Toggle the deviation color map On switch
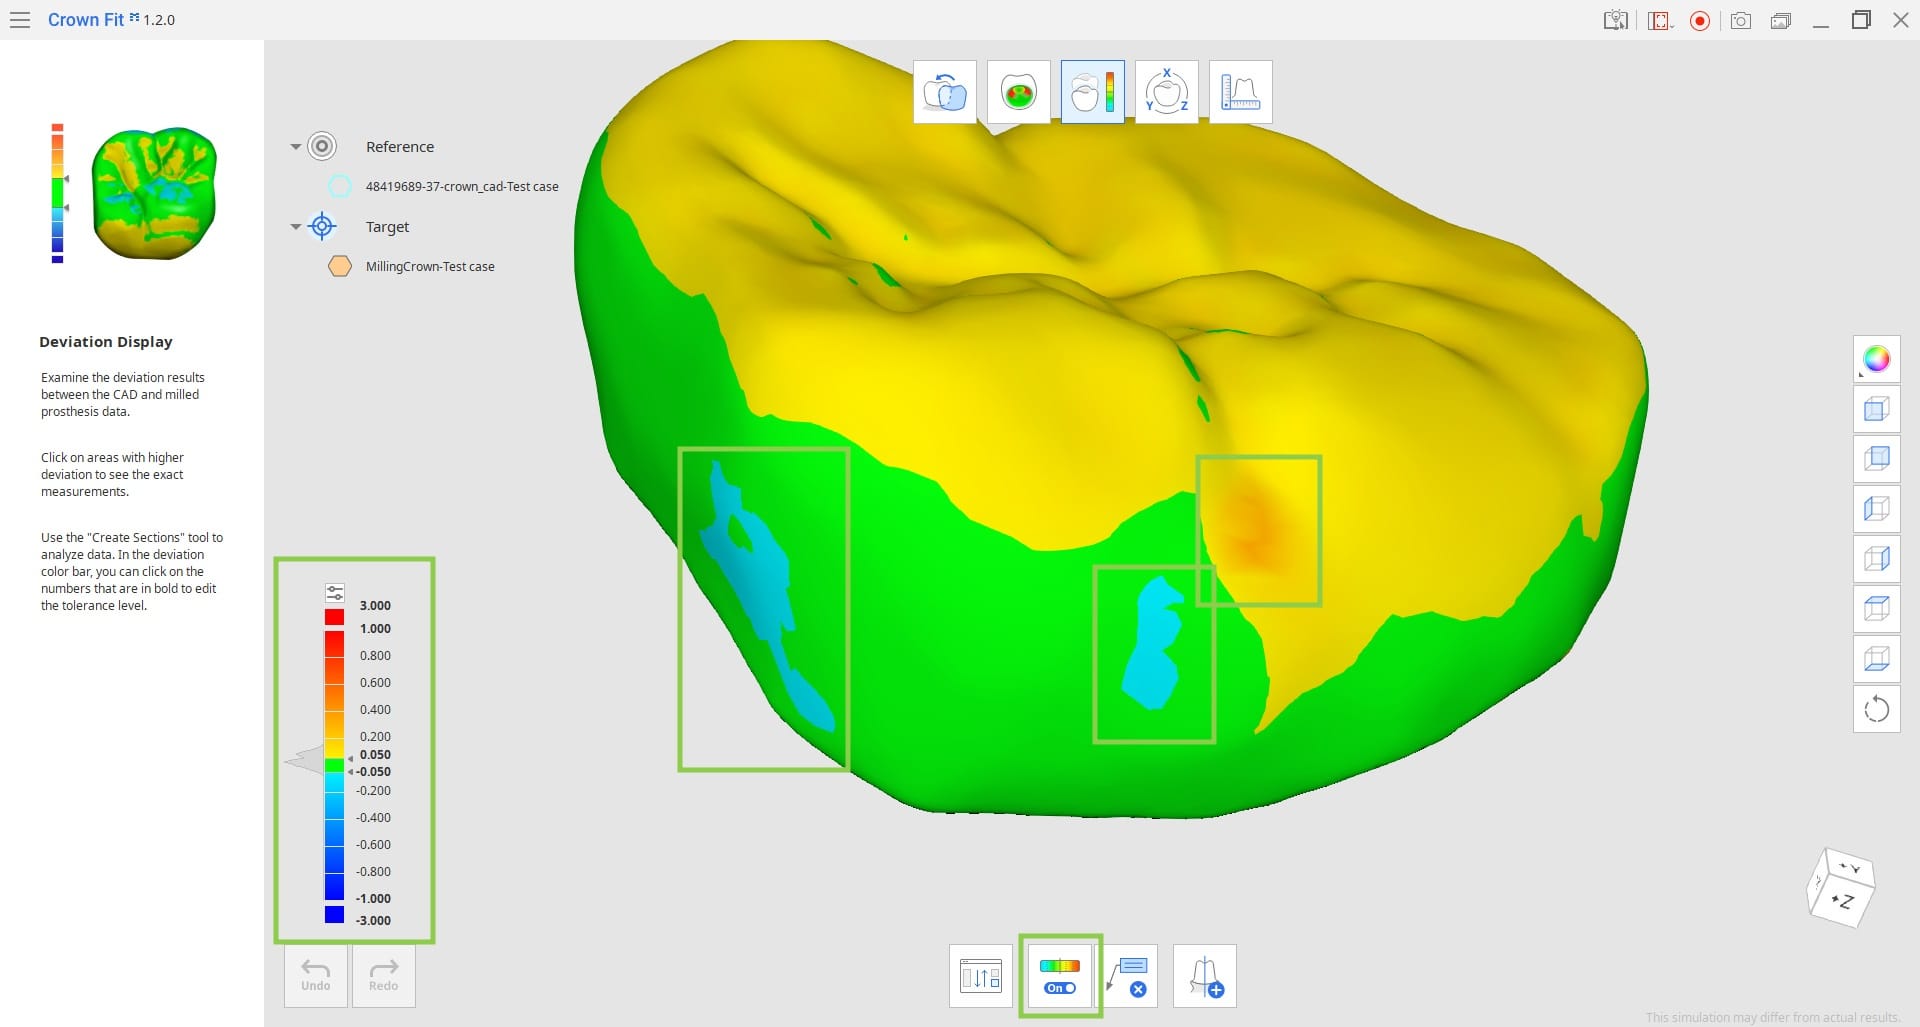This screenshot has width=1920, height=1027. coord(1060,977)
